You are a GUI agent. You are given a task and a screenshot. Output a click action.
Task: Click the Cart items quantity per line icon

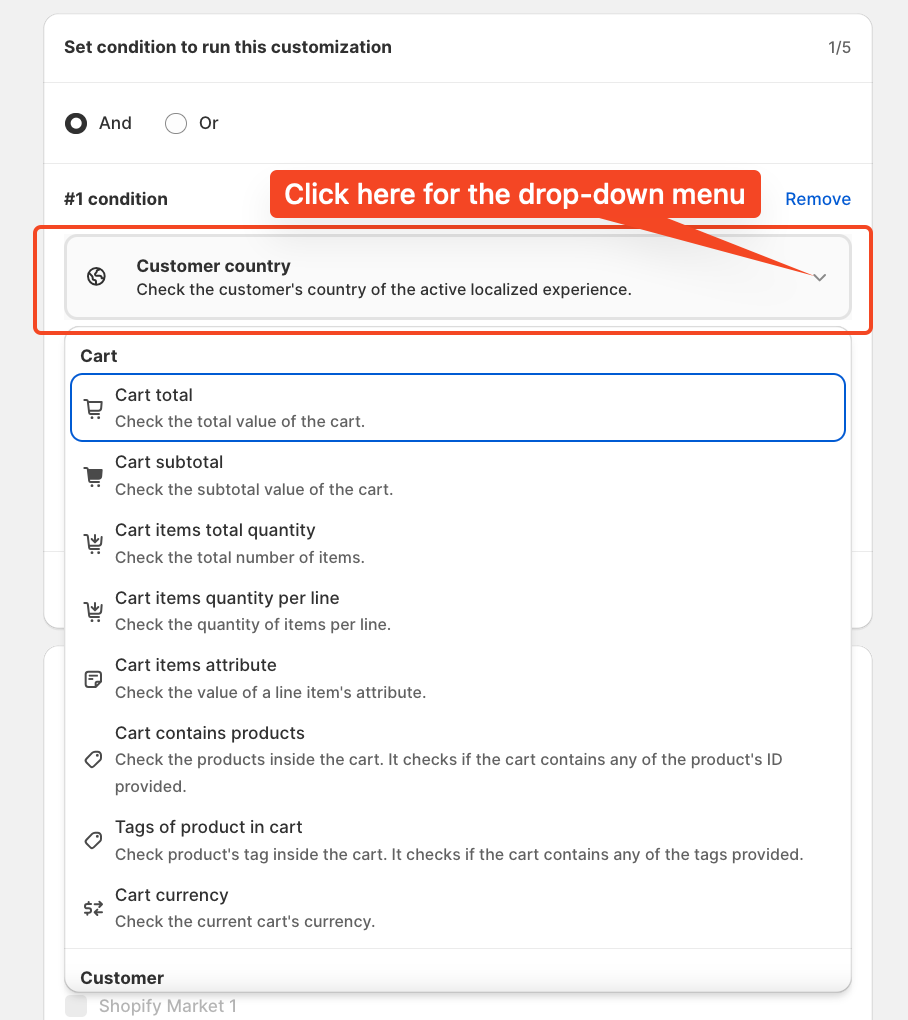[94, 611]
